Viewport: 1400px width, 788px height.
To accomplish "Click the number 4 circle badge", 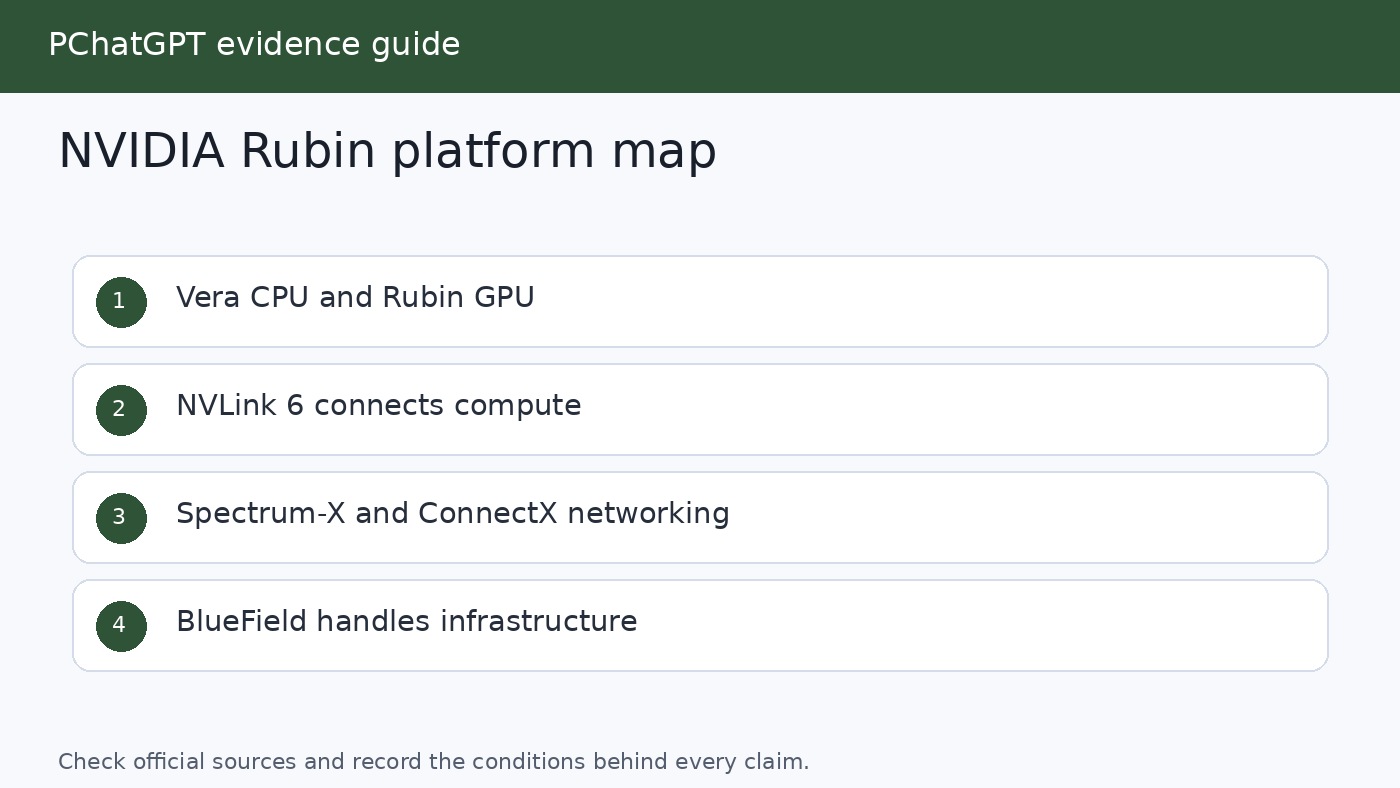I will (x=121, y=626).
